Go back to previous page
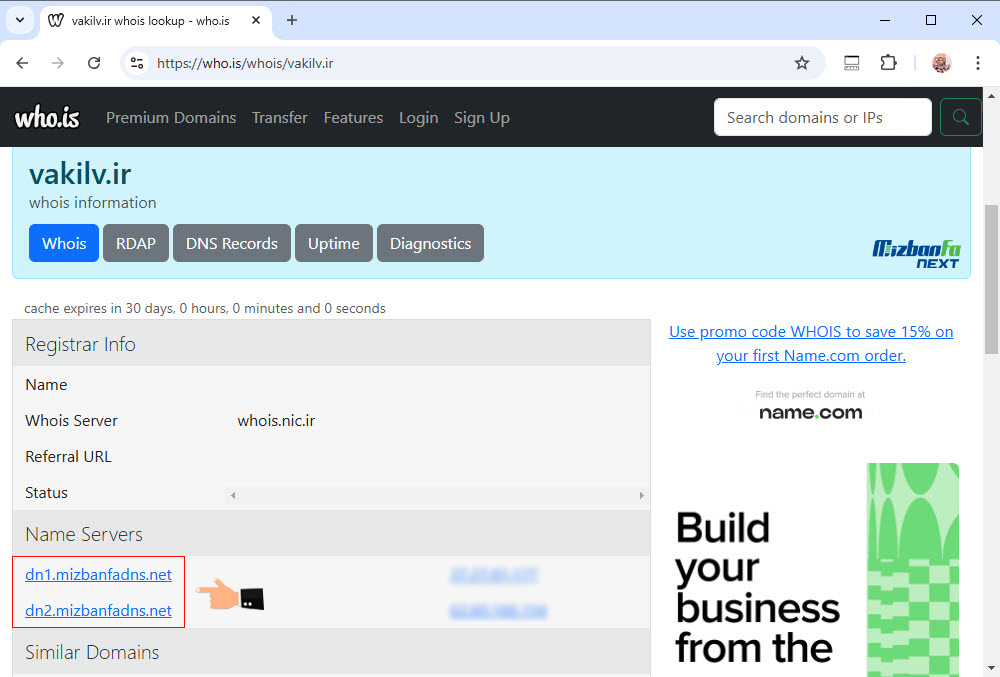The height and width of the screenshot is (677, 1000). (22, 63)
